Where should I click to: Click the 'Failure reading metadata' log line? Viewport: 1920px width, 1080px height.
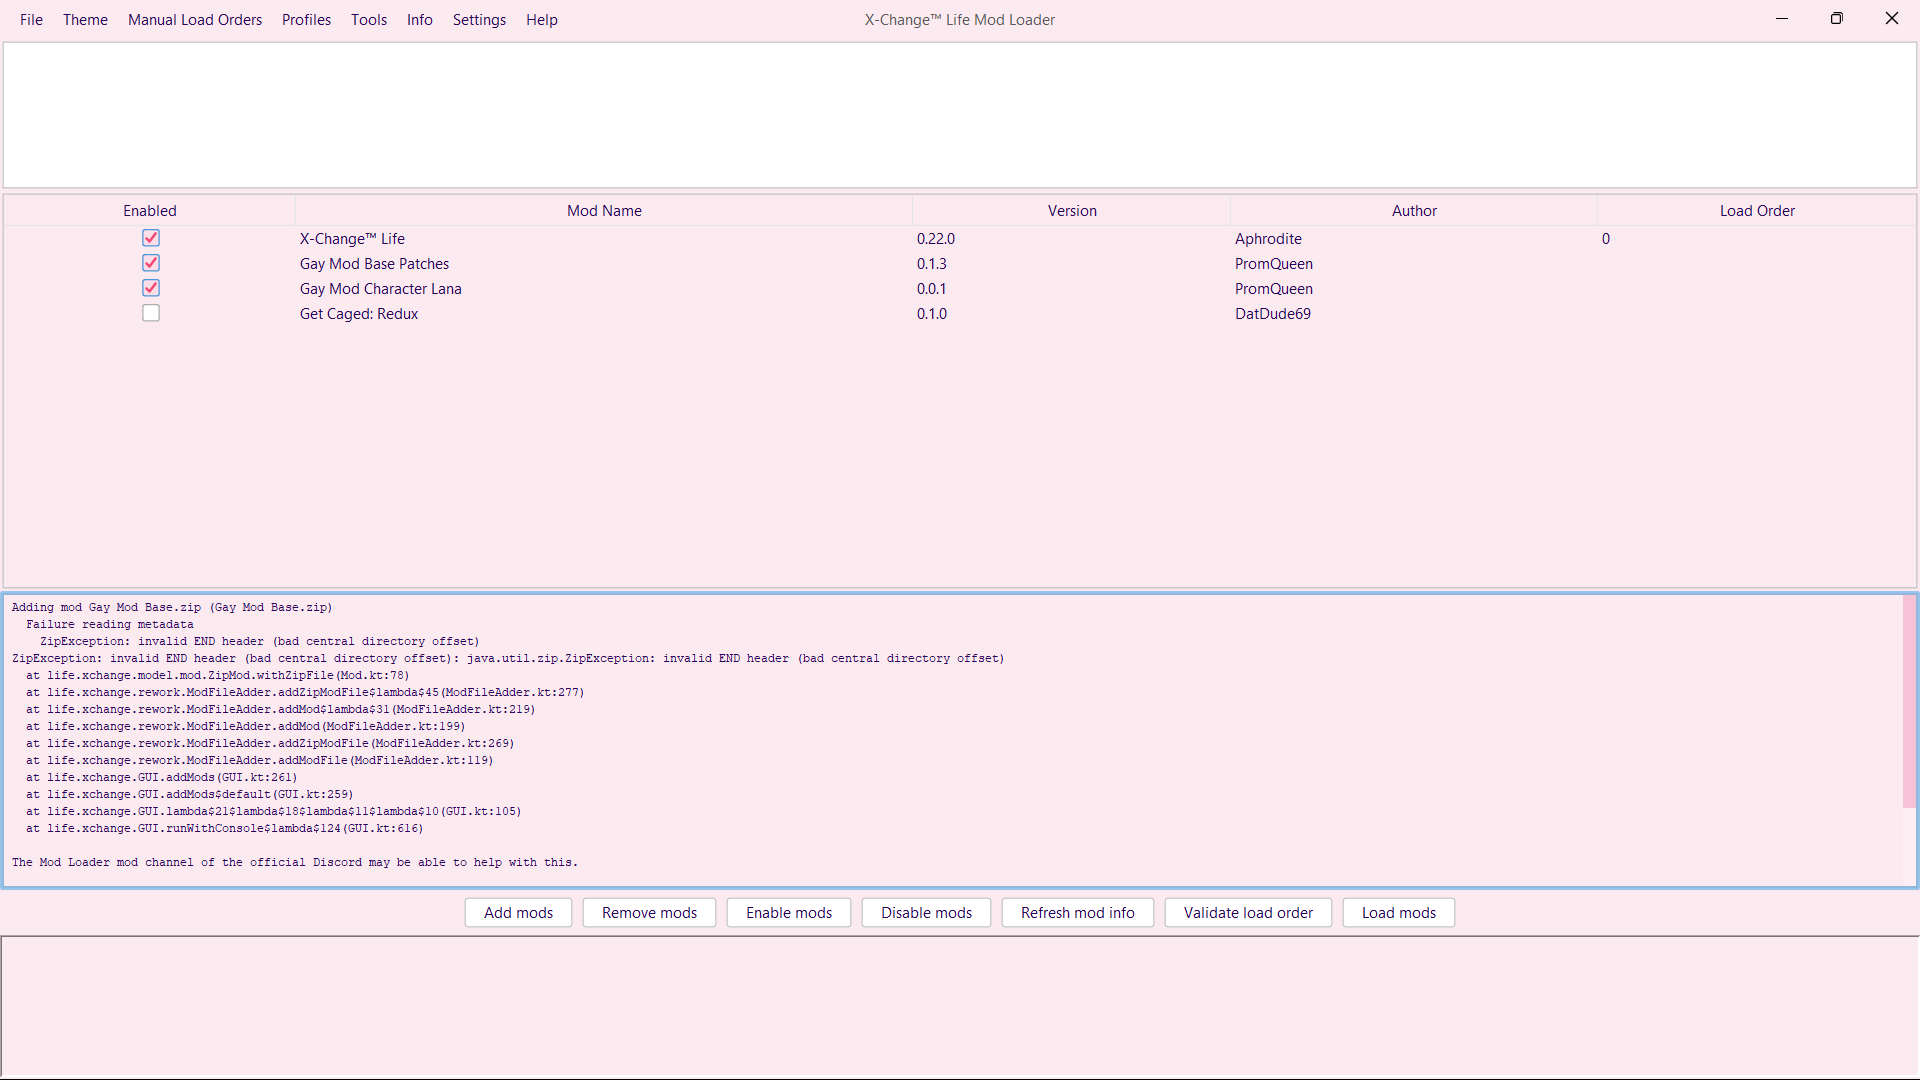point(110,624)
